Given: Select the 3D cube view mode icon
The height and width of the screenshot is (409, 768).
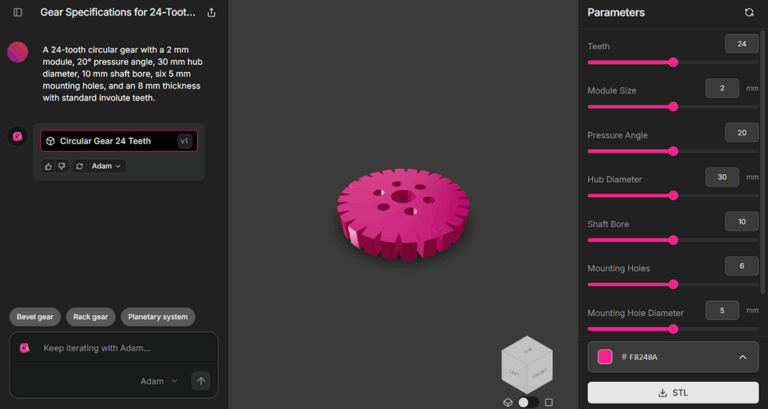Looking at the screenshot, I should click(x=508, y=402).
